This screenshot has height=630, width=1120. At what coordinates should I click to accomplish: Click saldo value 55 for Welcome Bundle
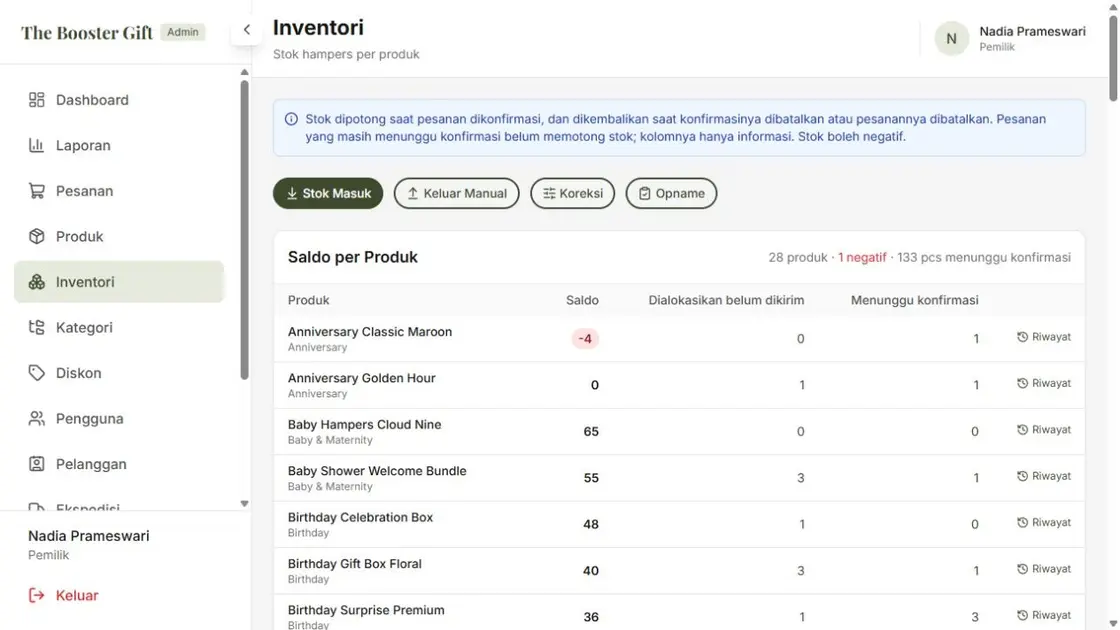point(591,478)
